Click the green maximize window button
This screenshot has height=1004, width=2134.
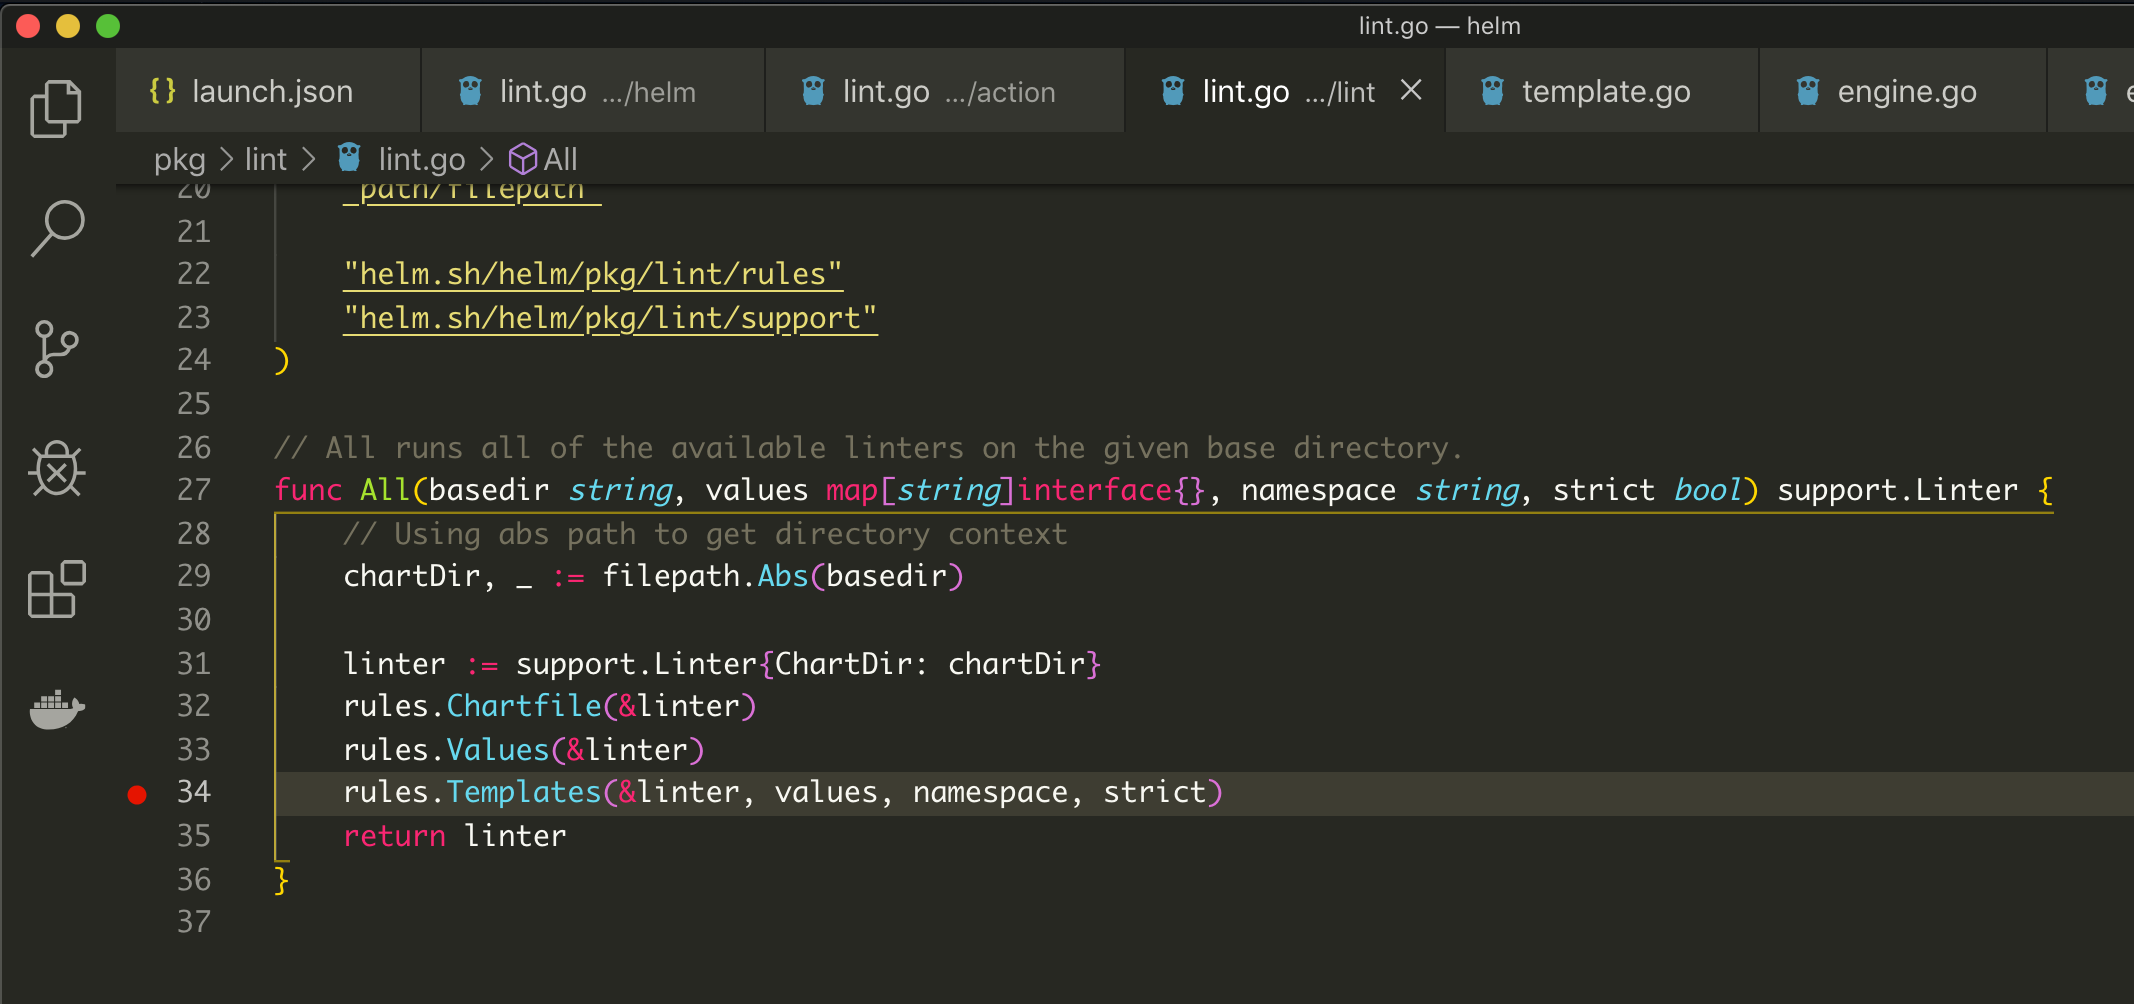108,27
